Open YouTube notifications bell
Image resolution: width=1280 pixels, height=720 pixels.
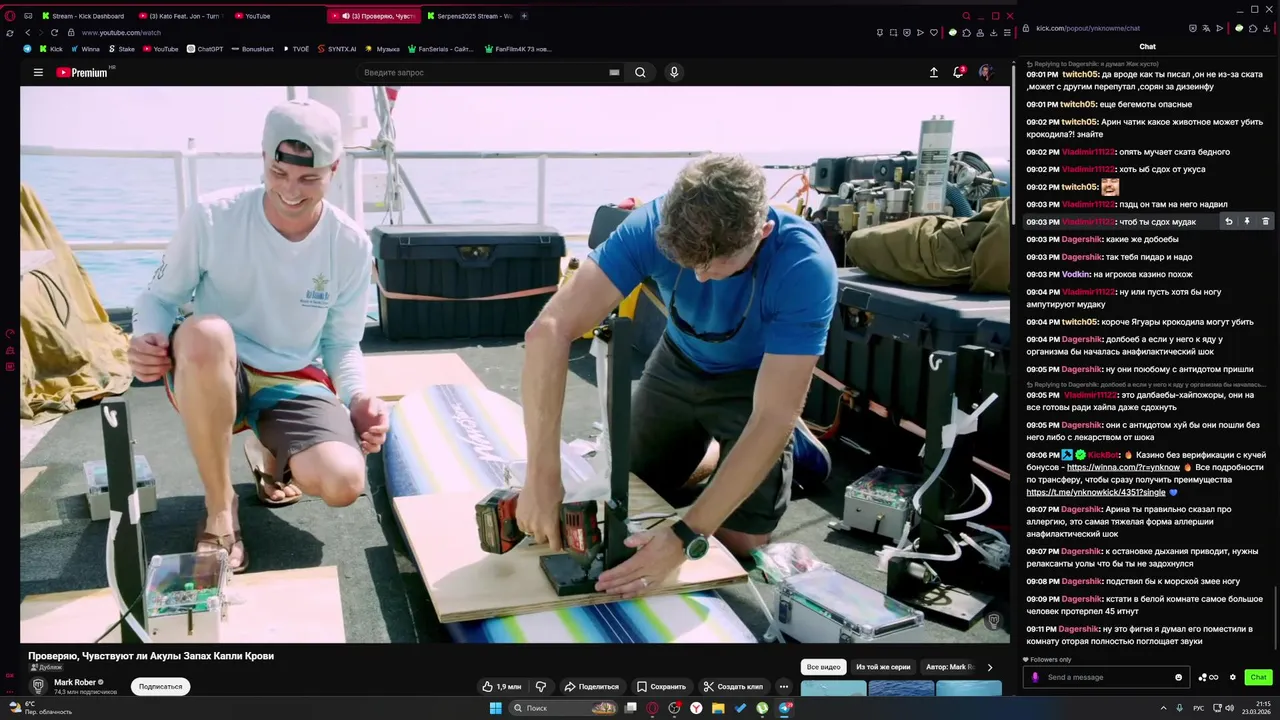coord(958,72)
